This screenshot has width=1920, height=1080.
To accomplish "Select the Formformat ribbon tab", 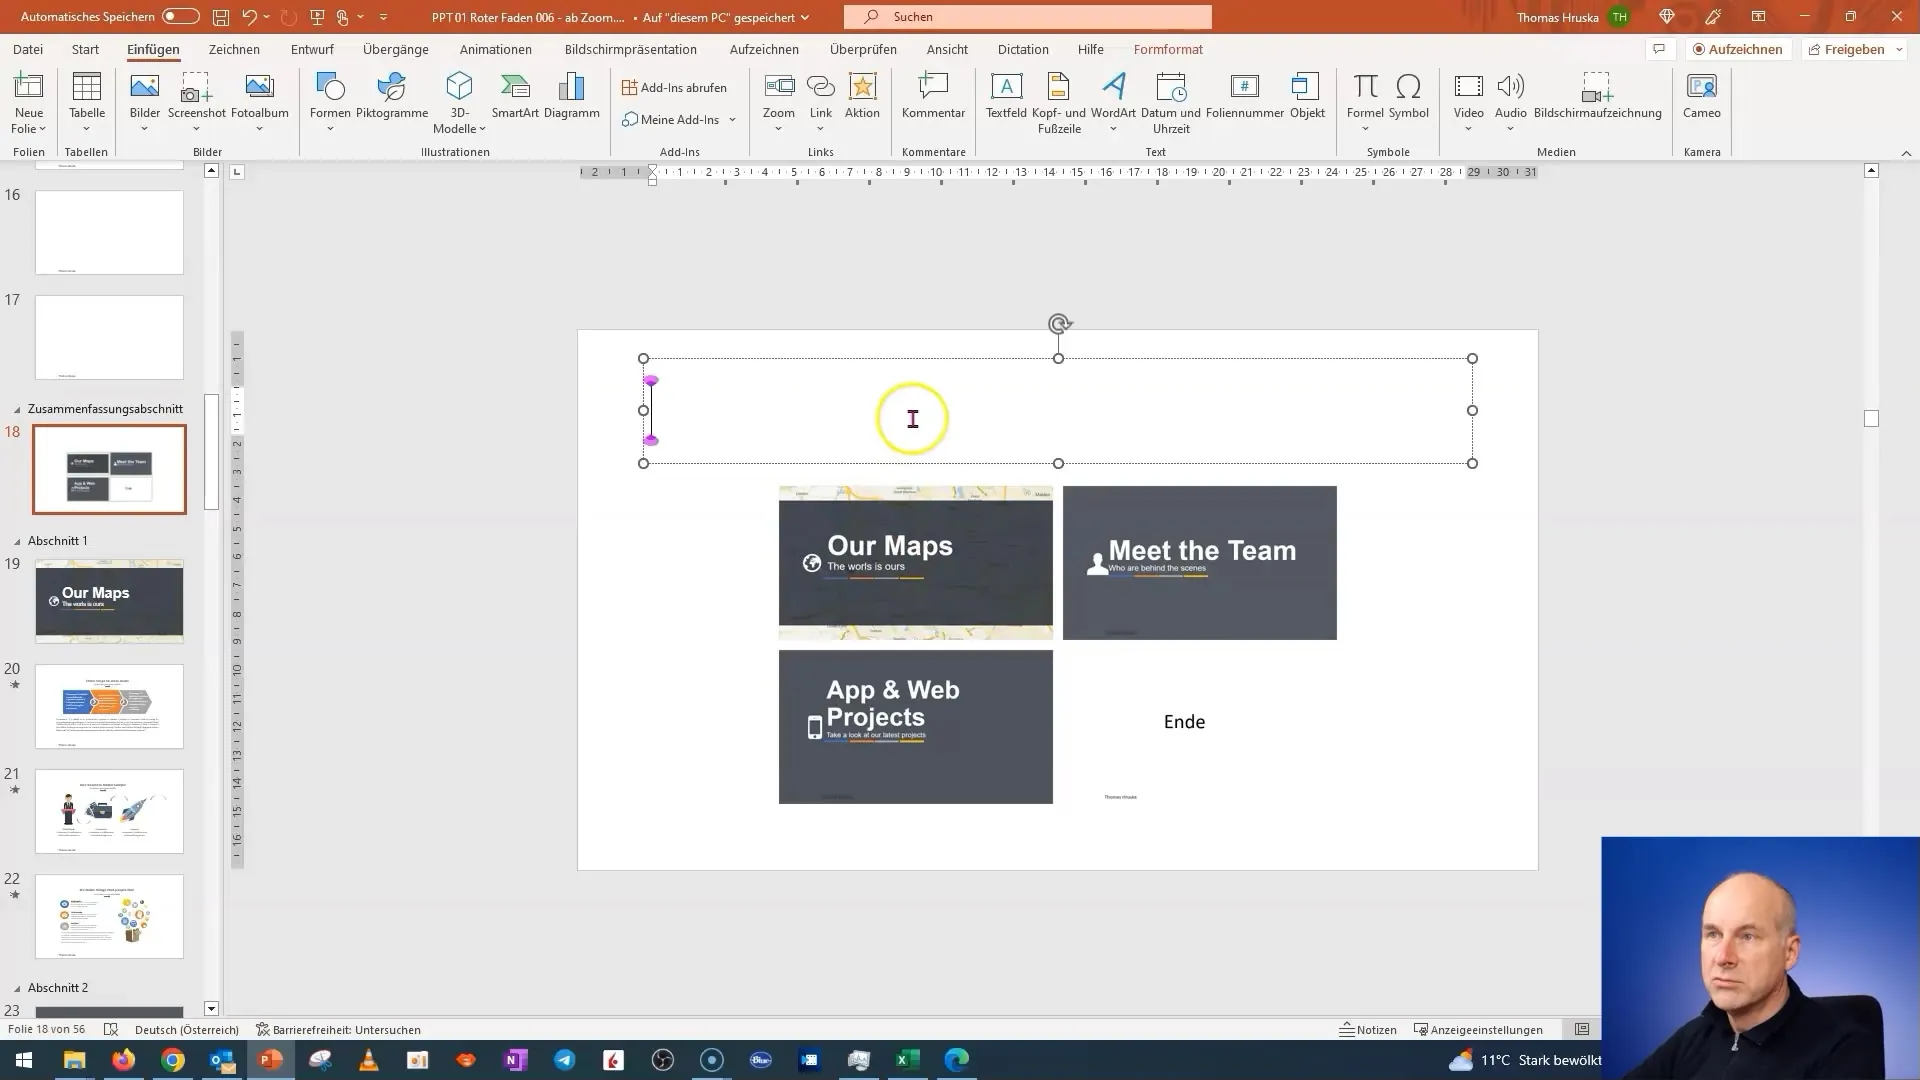I will coord(1167,49).
